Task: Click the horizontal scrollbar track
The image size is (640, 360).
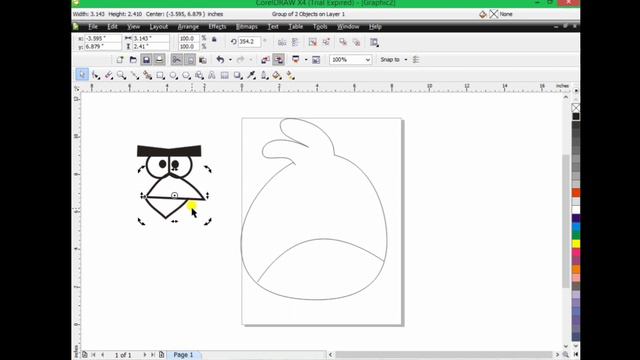Action: pos(444,355)
